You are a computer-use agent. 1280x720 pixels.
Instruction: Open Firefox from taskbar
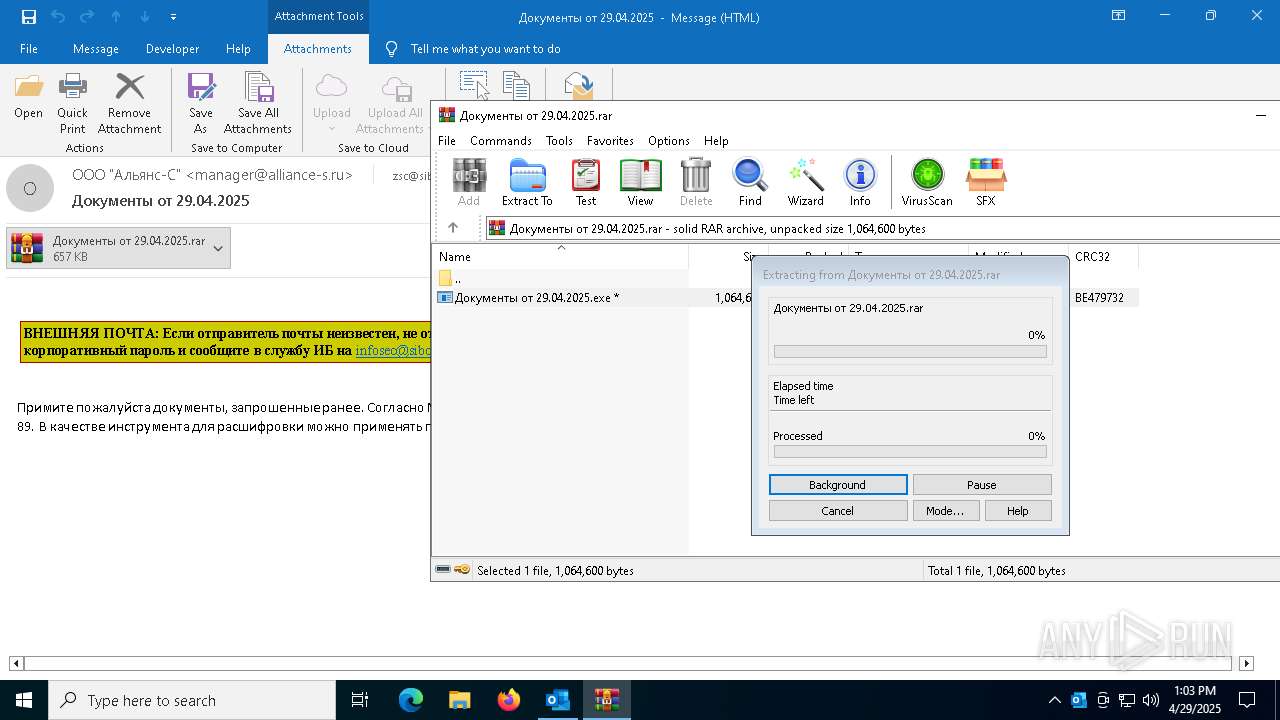[x=508, y=700]
